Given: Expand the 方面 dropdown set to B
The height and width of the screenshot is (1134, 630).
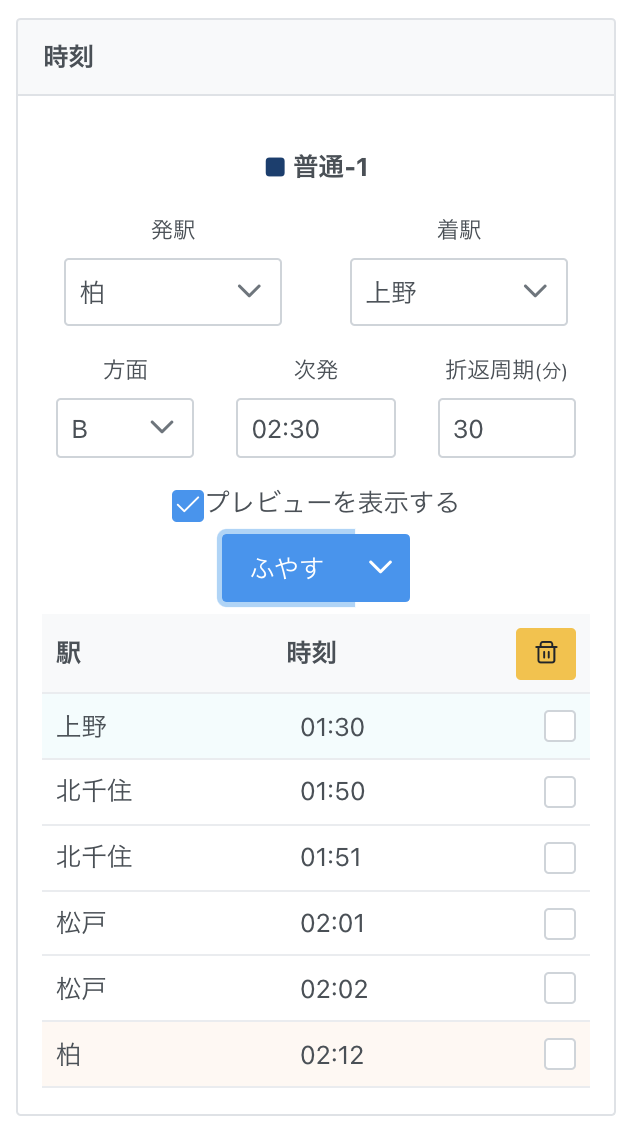Looking at the screenshot, I should tap(124, 428).
